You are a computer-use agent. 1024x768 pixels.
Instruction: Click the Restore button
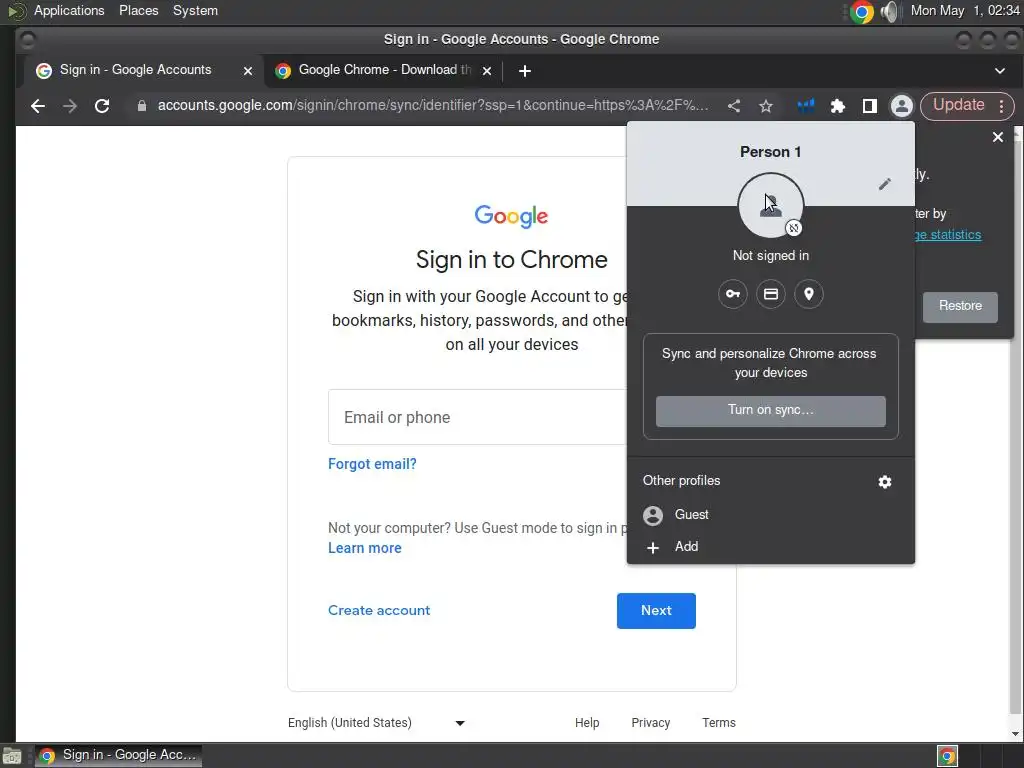[x=960, y=306]
